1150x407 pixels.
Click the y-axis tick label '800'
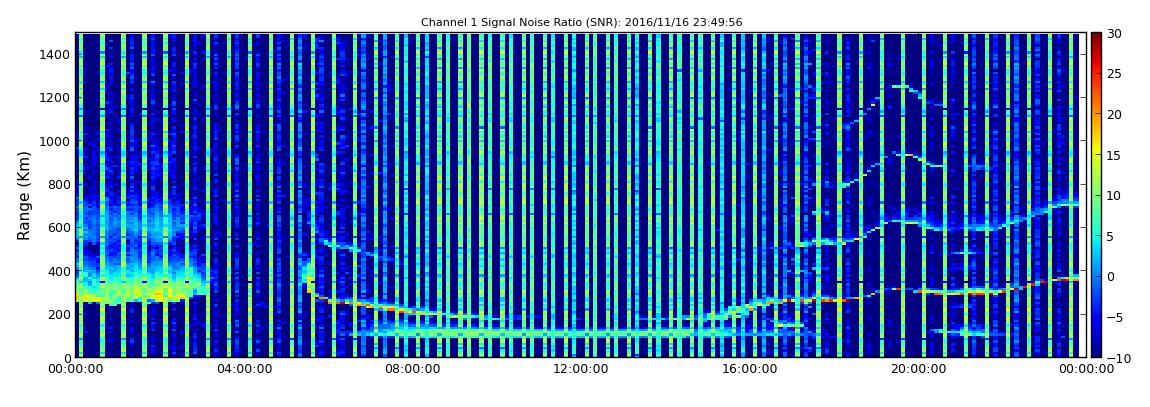coord(59,184)
